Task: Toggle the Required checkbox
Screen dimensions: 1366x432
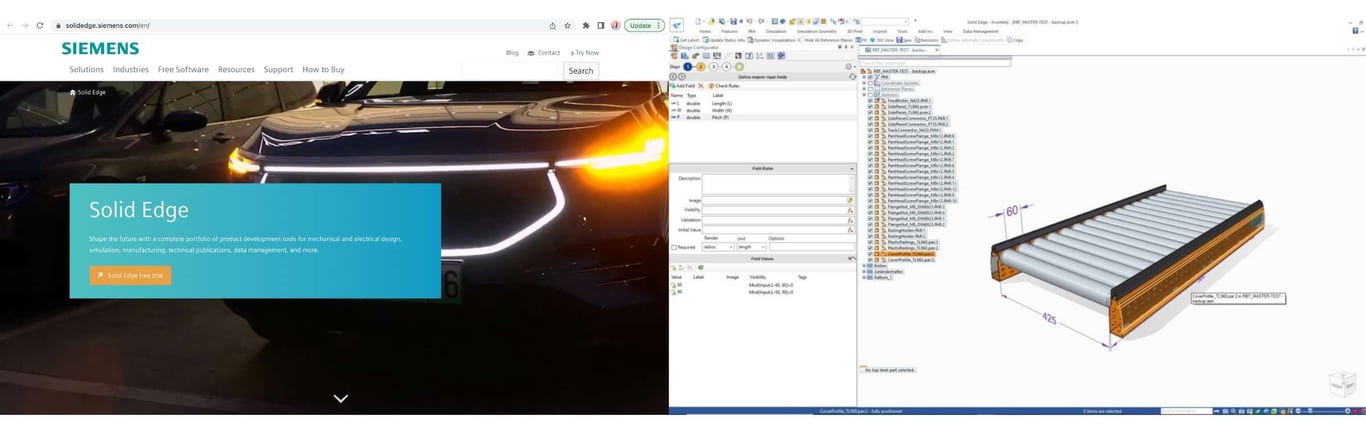Action: point(675,247)
